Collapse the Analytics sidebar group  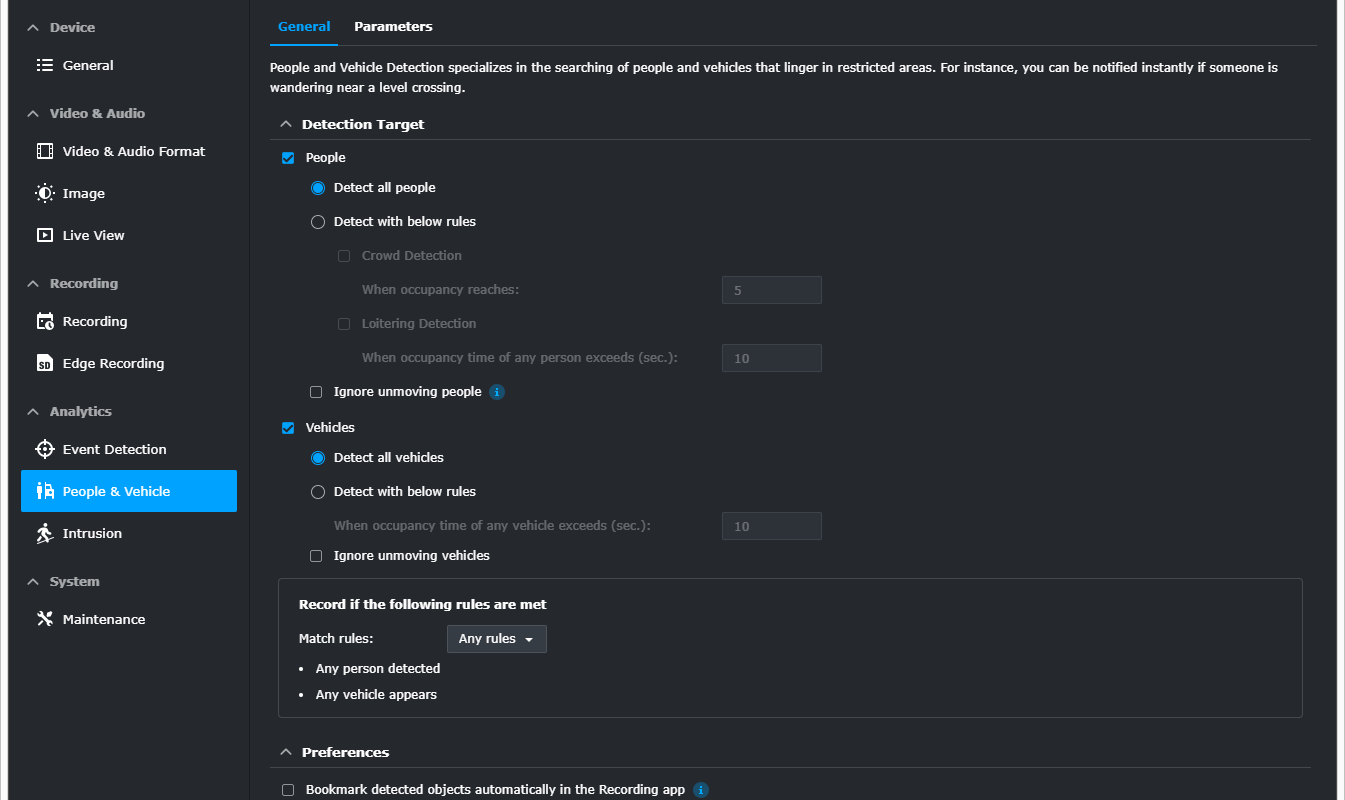point(33,412)
